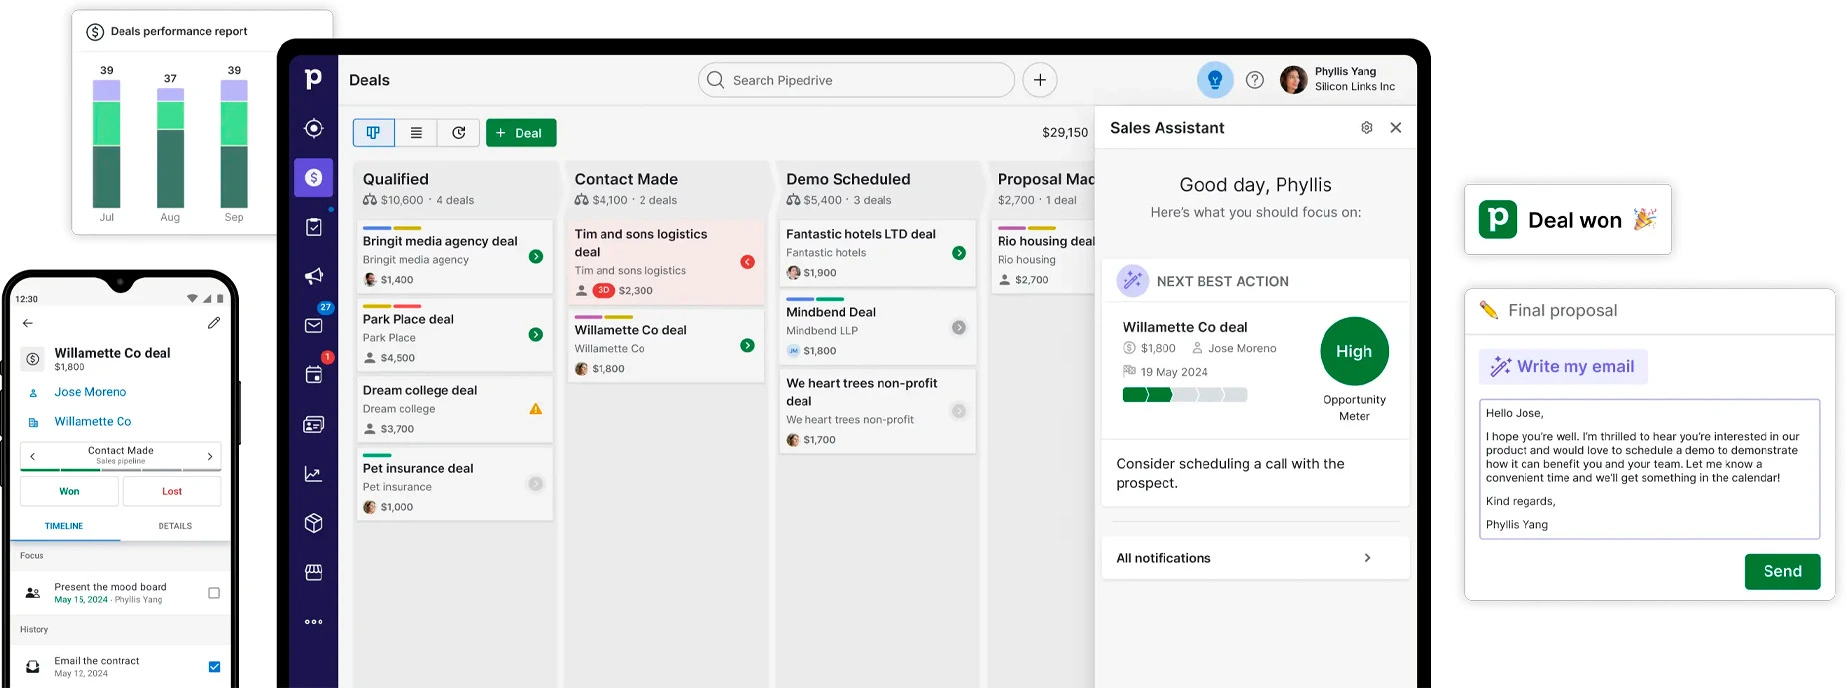
Task: Open Willamette Co organization link on phone
Action: pos(93,422)
